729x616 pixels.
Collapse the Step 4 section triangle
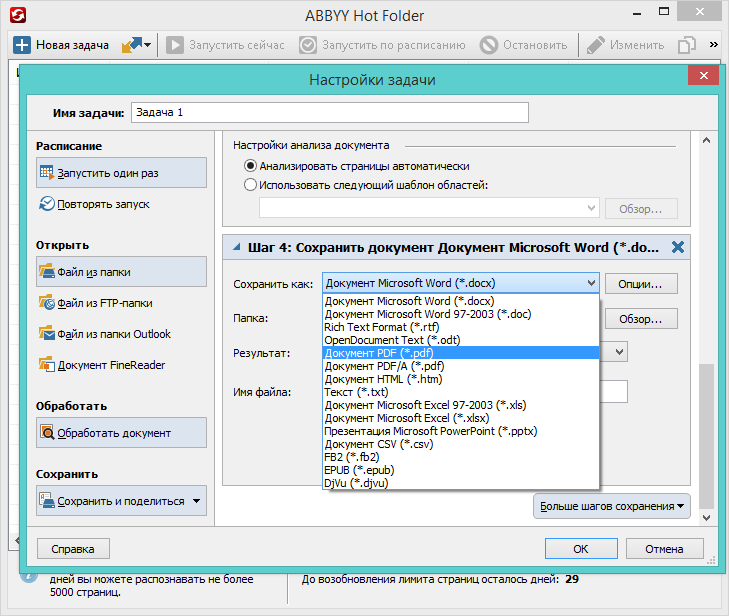pos(237,247)
